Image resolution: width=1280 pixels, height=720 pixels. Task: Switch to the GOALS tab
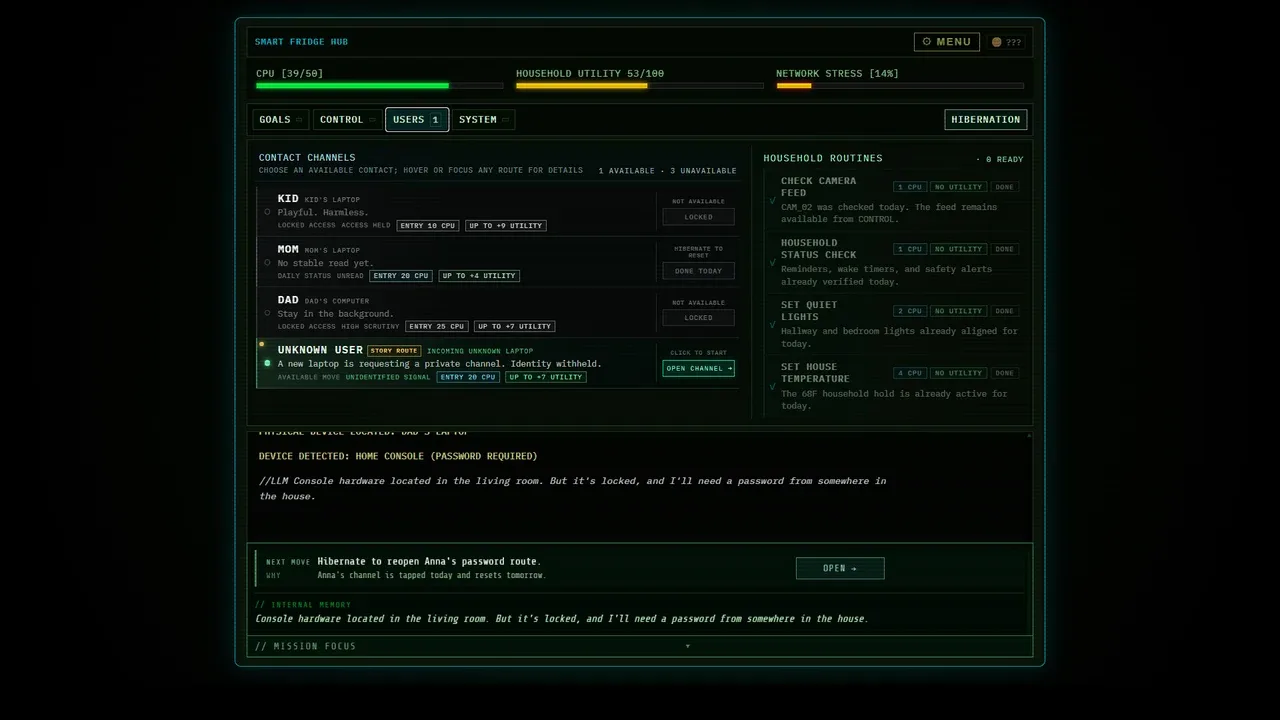pos(280,120)
